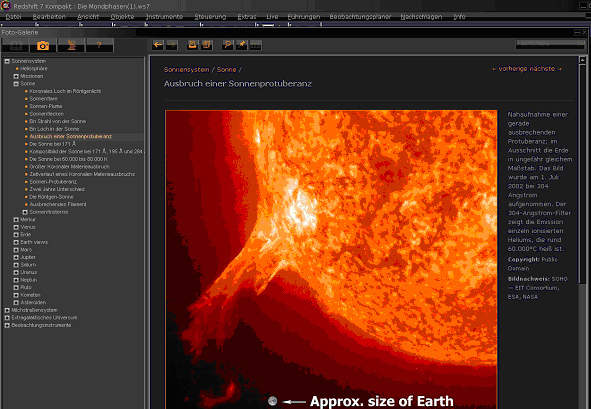Screen dimensions: 591x409
Task: Open the Objekte menu
Action: [122, 17]
